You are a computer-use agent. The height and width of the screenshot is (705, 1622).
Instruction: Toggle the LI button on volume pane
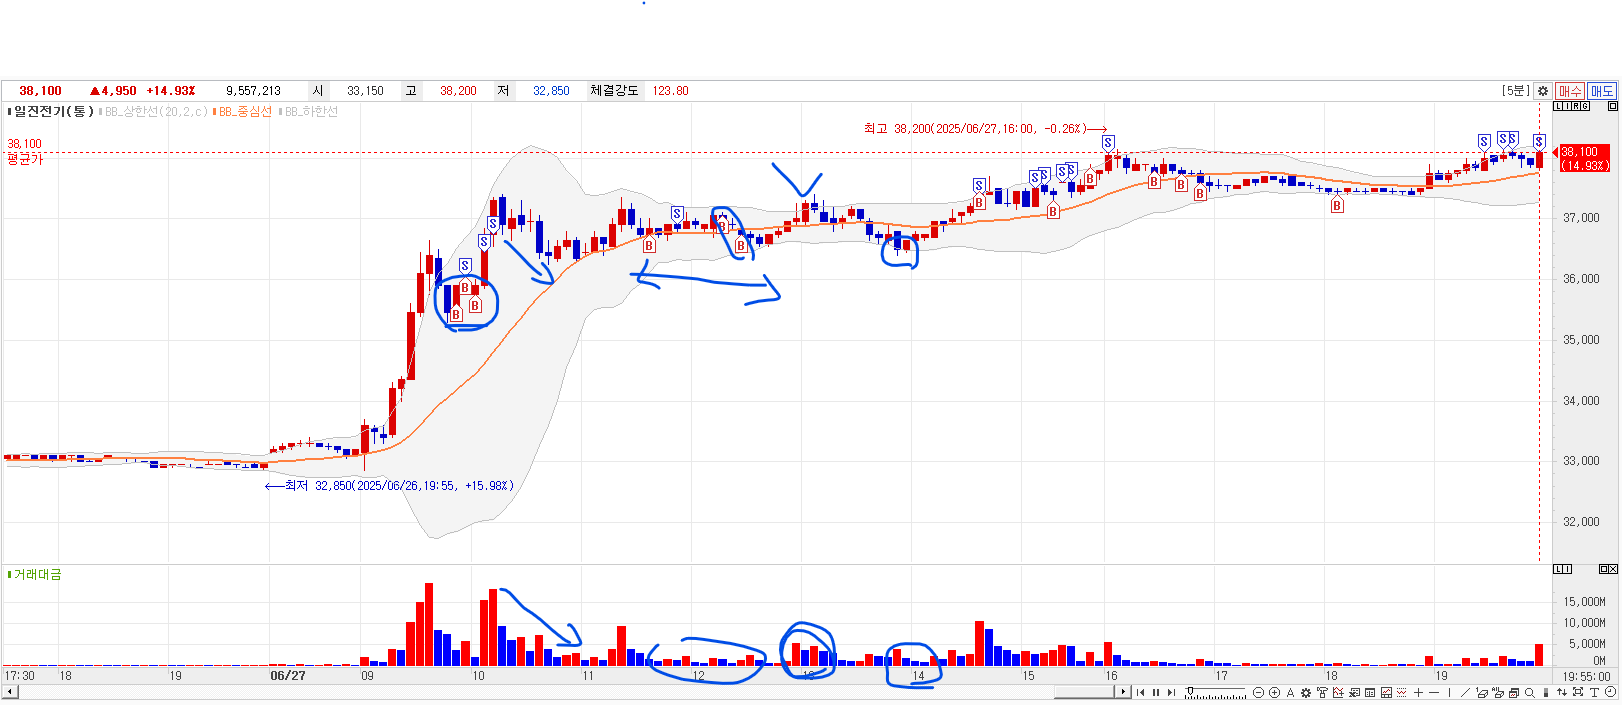(x=1563, y=569)
